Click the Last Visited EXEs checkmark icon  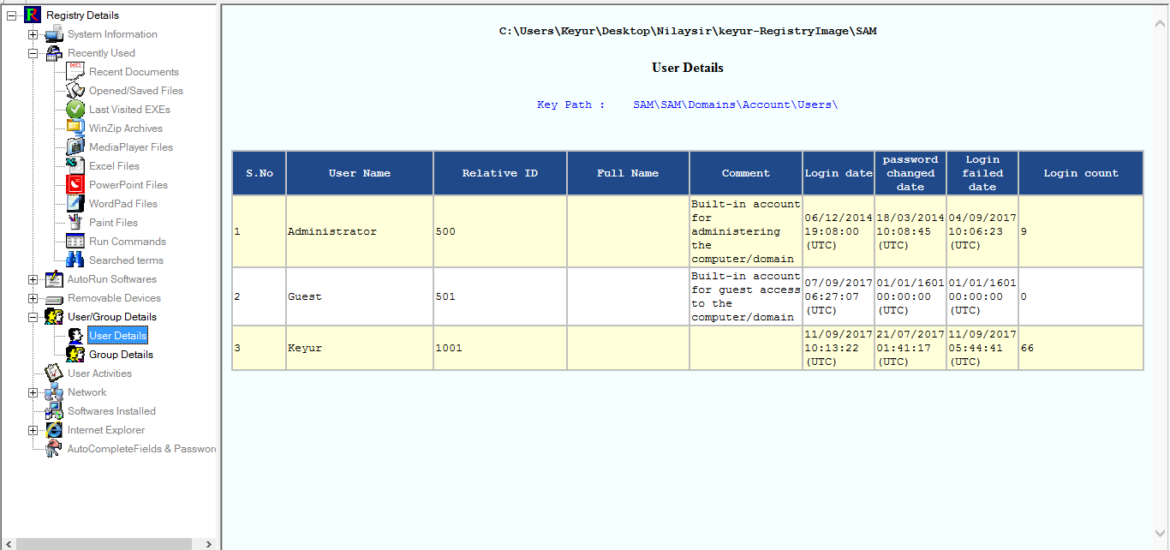point(76,110)
